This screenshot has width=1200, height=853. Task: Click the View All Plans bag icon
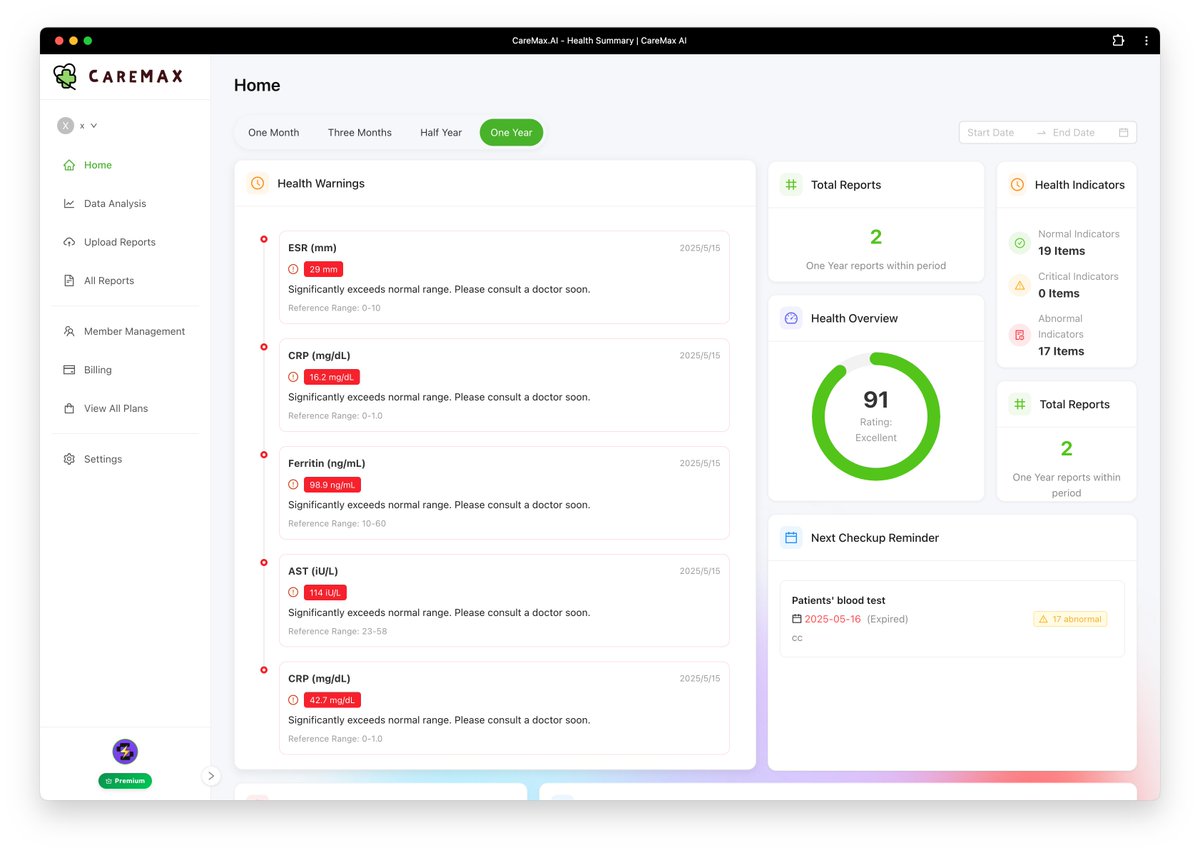coord(69,408)
